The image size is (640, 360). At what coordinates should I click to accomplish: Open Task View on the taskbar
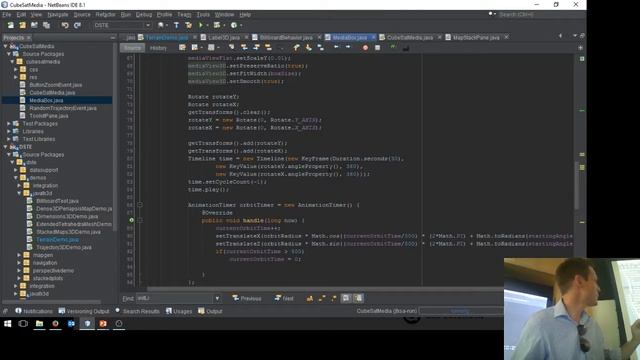pyautogui.click(x=23, y=324)
